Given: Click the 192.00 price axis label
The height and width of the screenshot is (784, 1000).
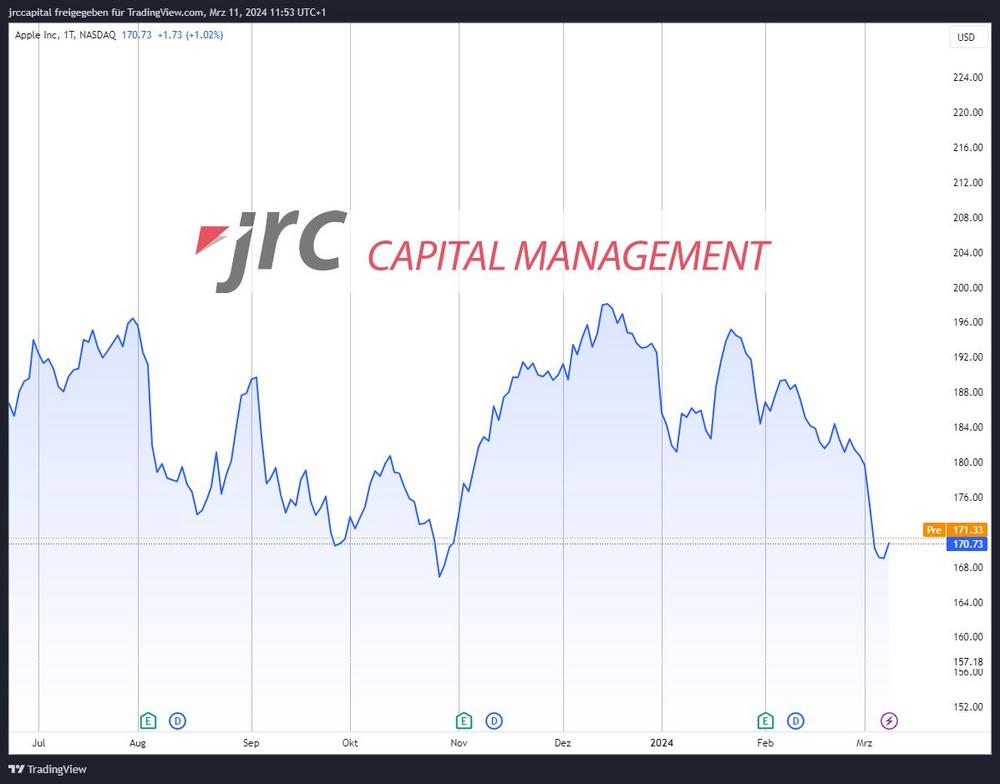Looking at the screenshot, I should pyautogui.click(x=967, y=357).
